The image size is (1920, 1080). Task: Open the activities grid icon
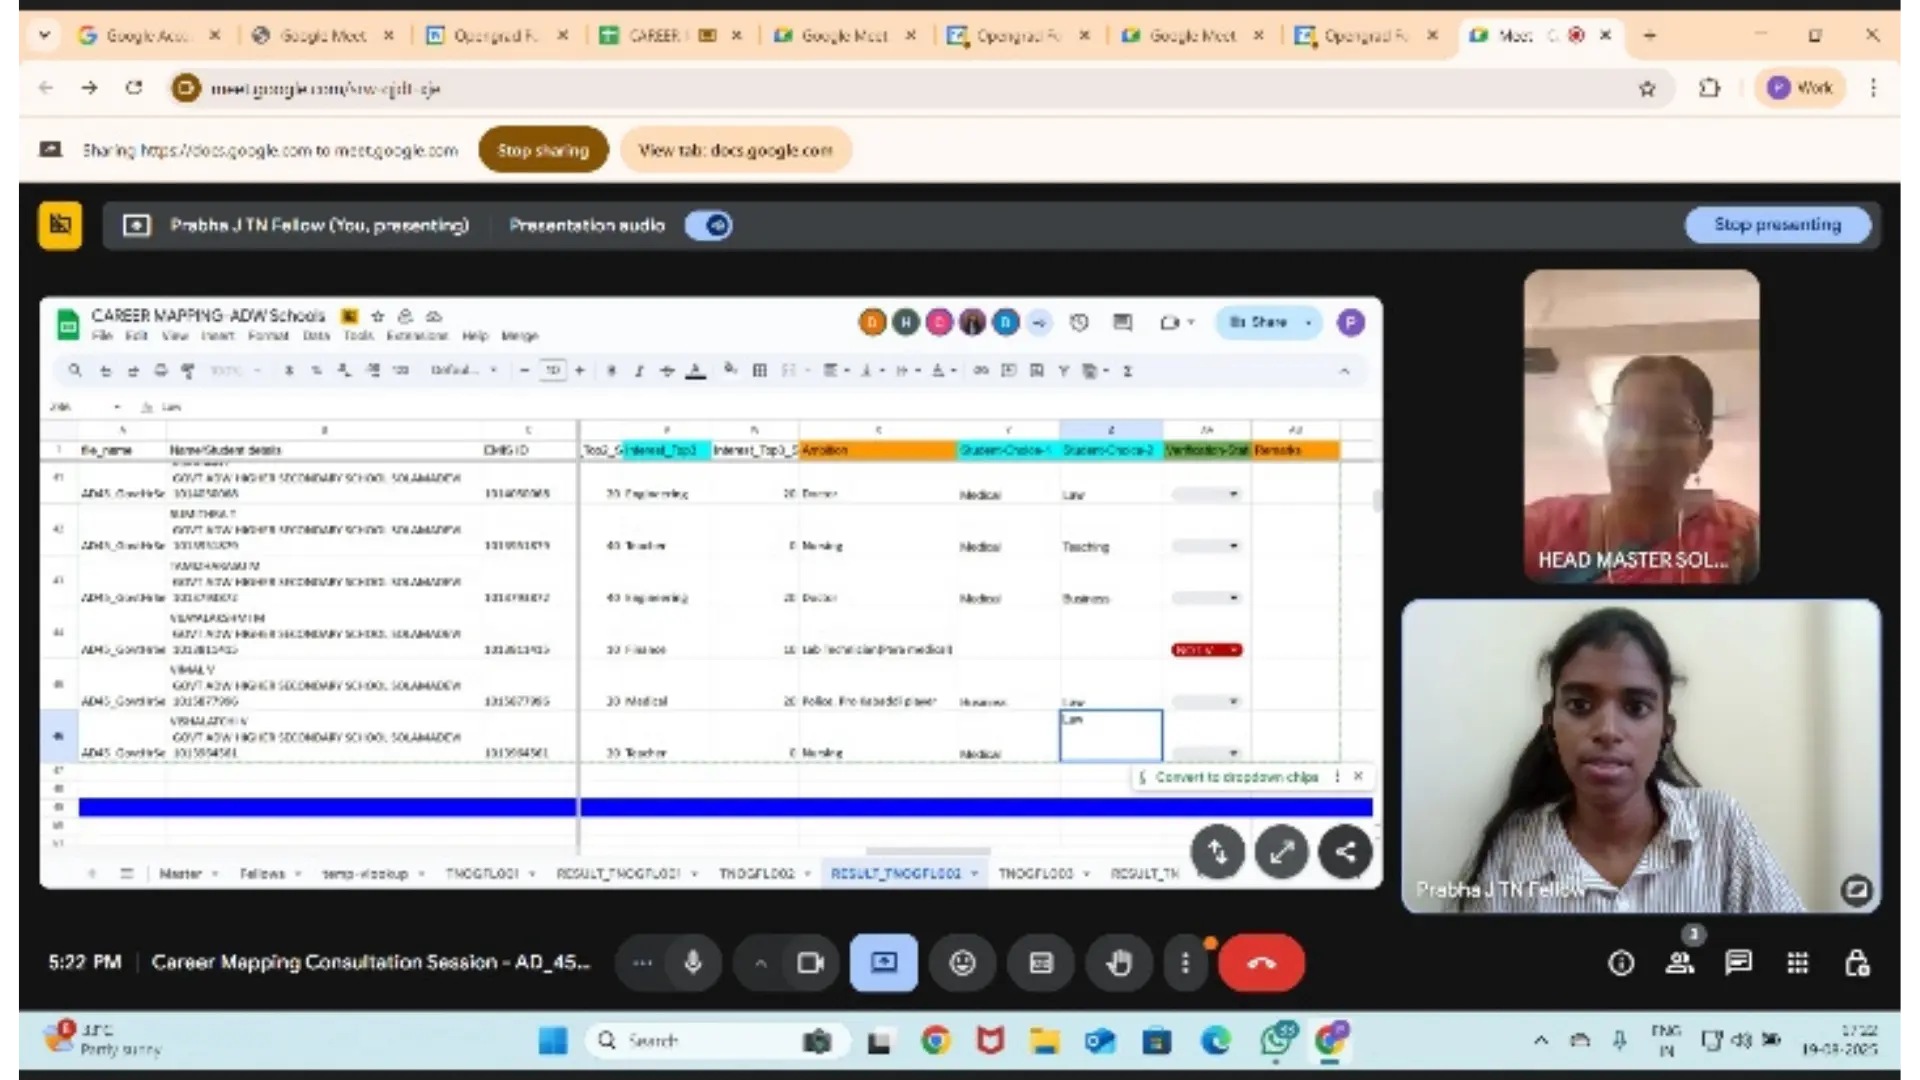click(x=1797, y=963)
